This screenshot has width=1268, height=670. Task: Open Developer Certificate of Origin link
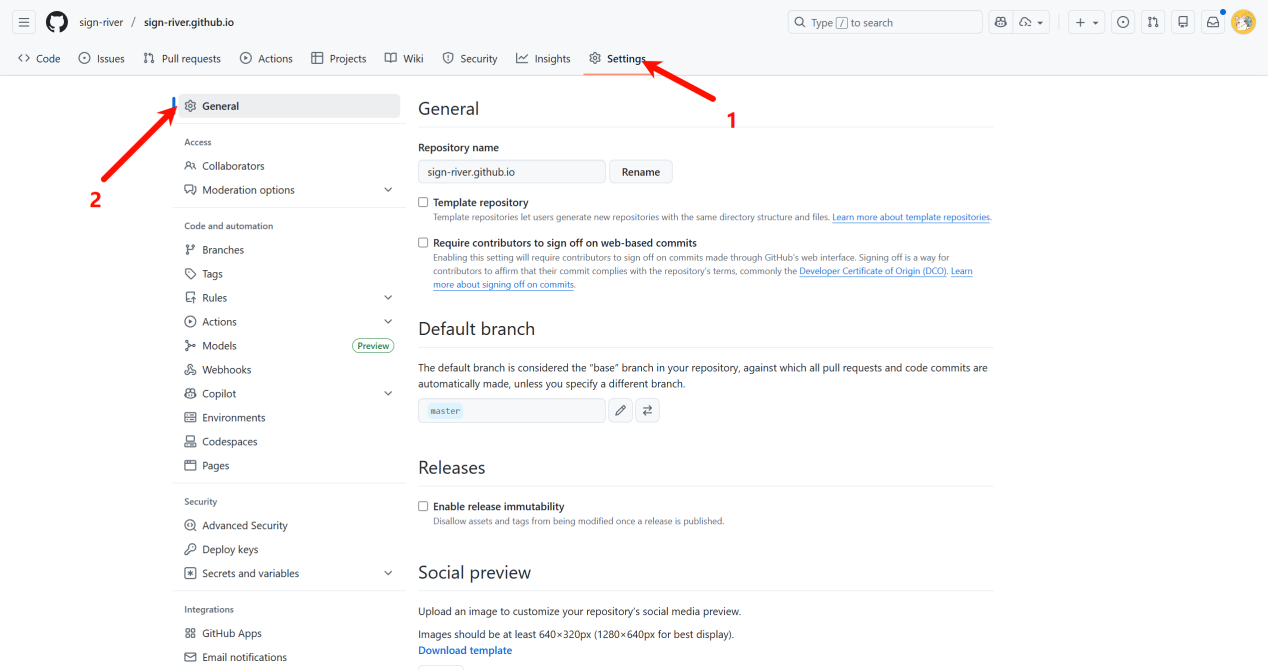[872, 271]
